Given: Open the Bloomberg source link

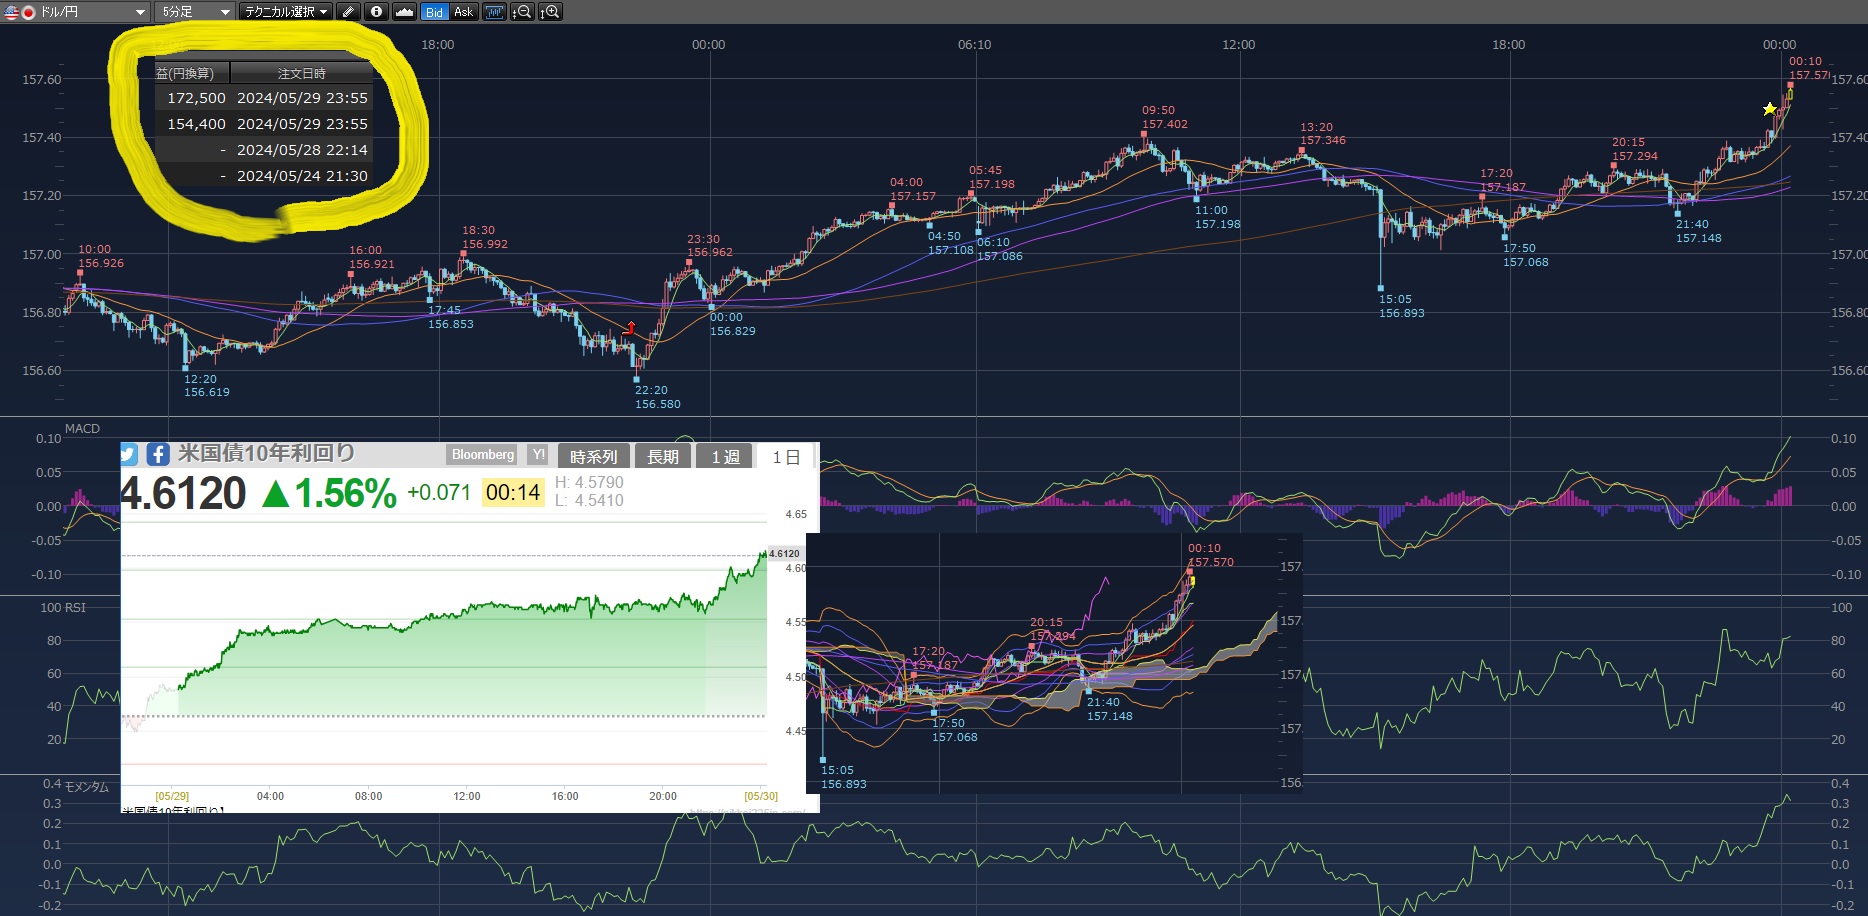Looking at the screenshot, I should click(482, 455).
